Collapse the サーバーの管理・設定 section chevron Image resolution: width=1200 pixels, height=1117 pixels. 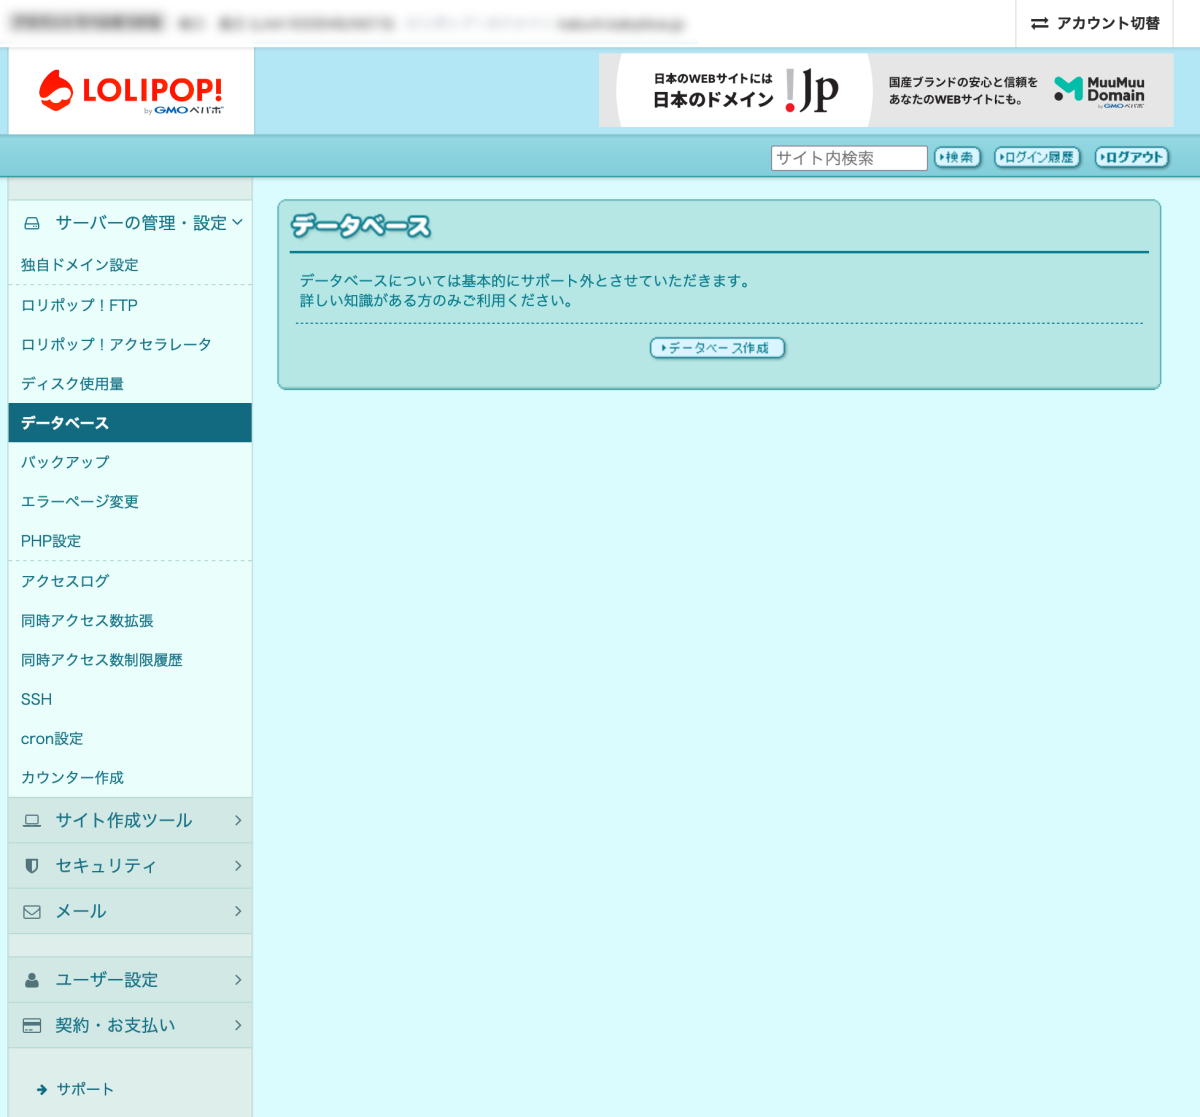coord(237,222)
